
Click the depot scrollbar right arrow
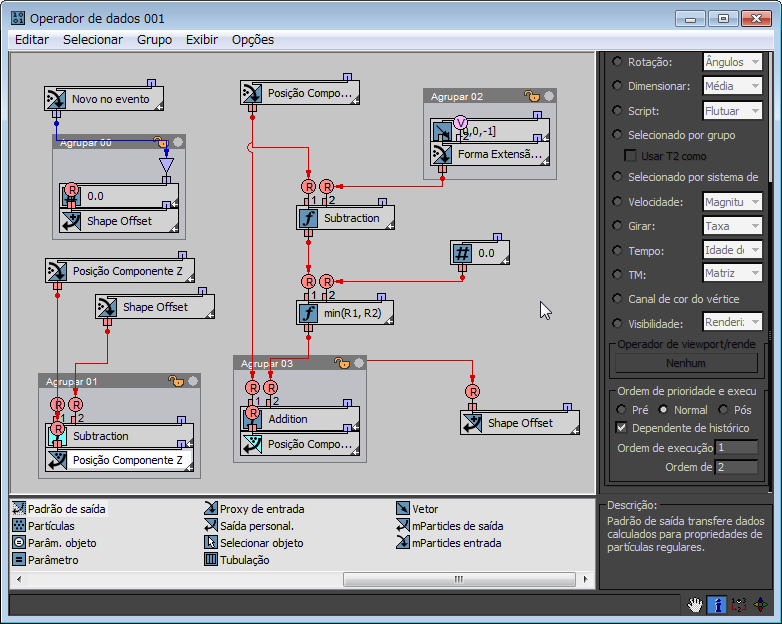pyautogui.click(x=586, y=579)
